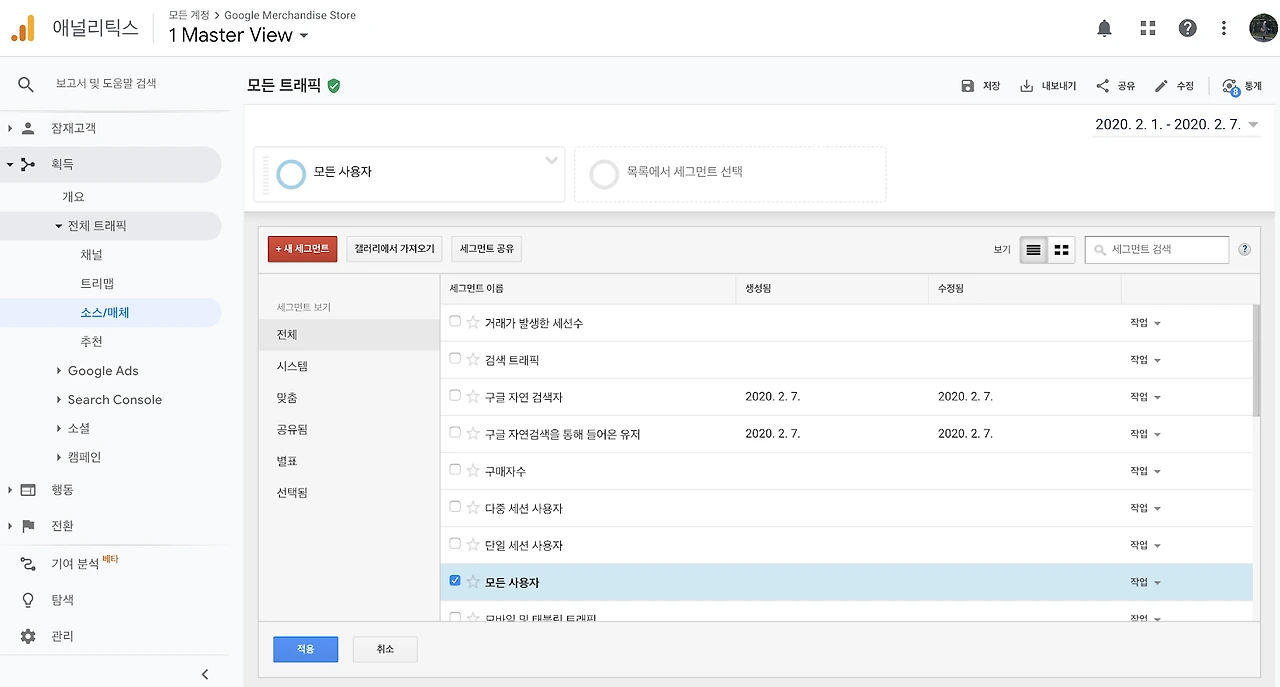Select the 선택됨 segment view
Screen dimensions: 1280x687
click(x=349, y=493)
